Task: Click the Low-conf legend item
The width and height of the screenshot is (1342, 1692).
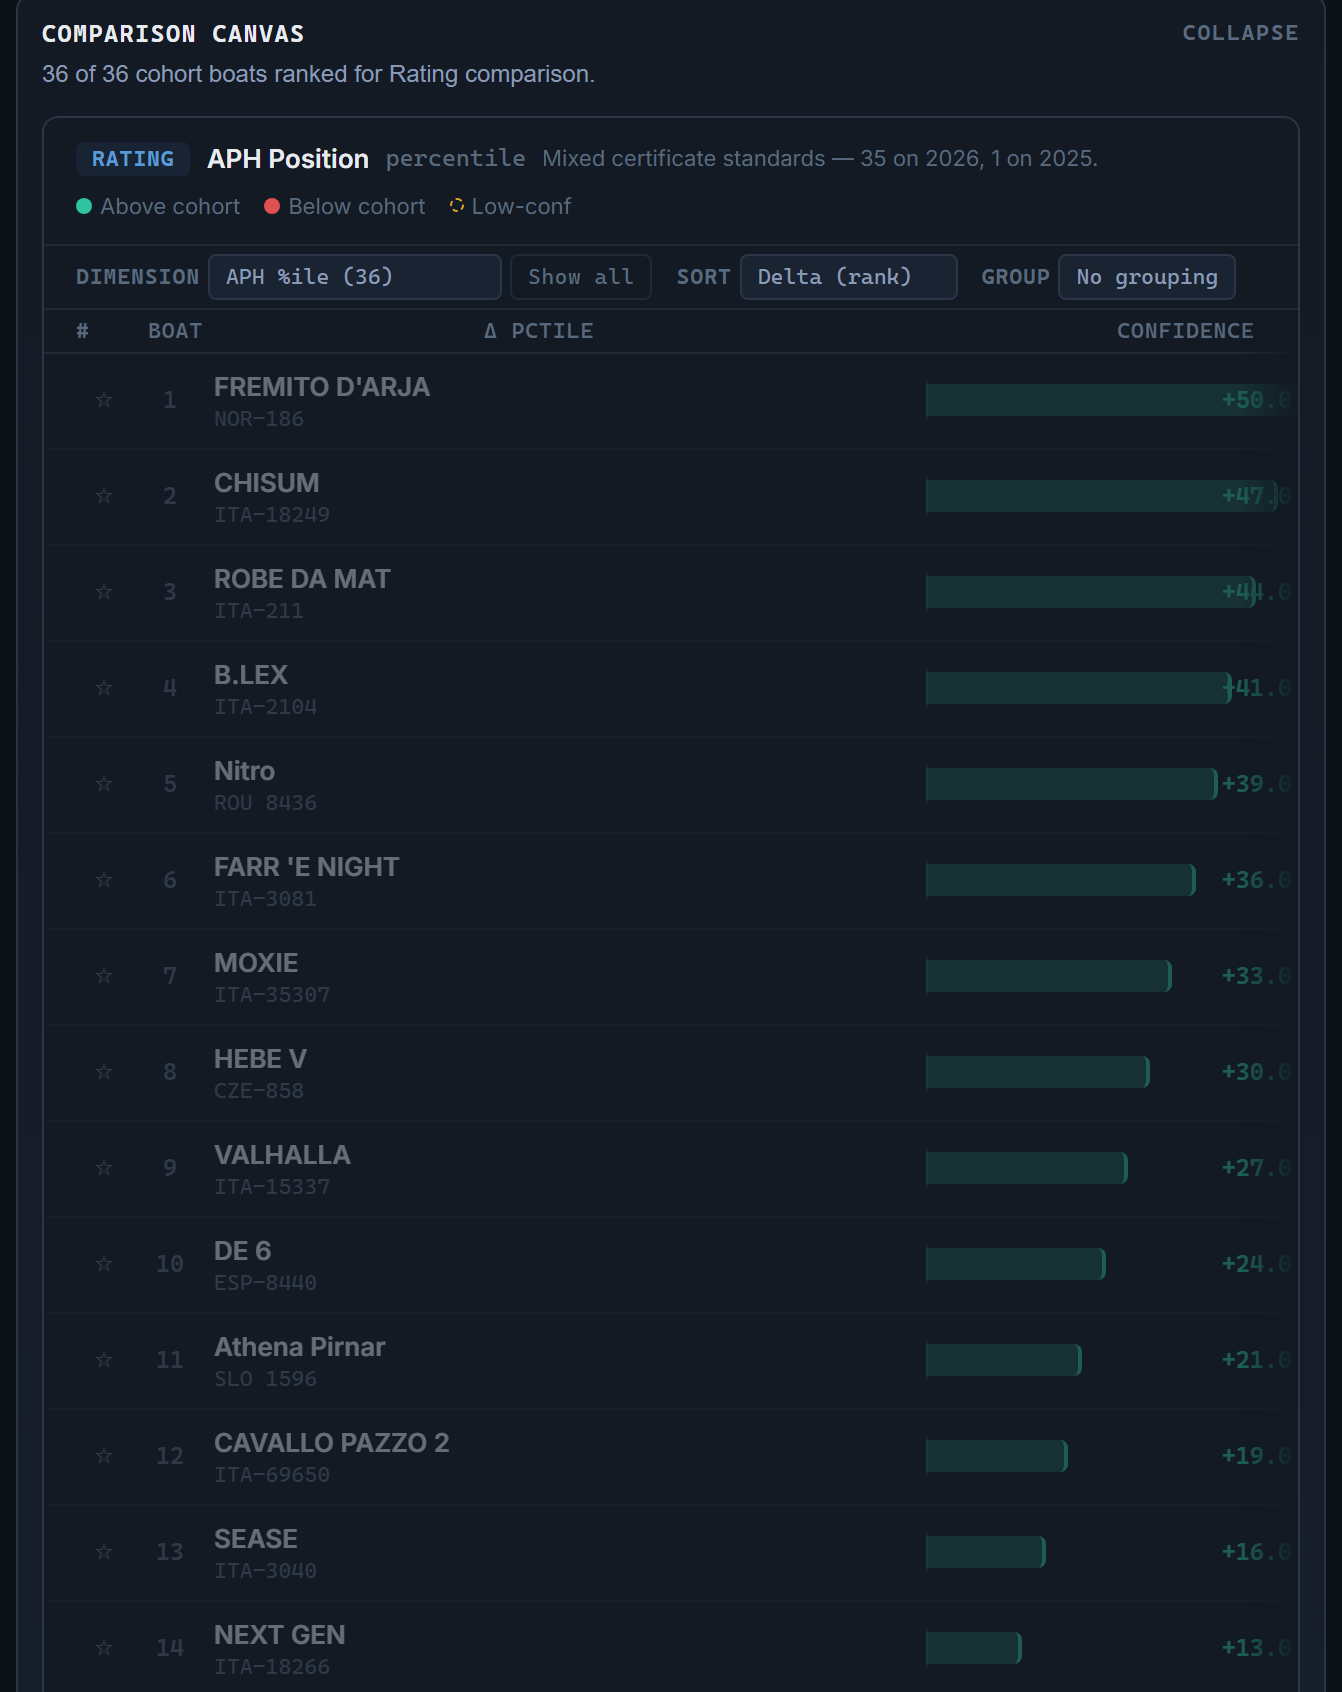Action: pyautogui.click(x=510, y=206)
